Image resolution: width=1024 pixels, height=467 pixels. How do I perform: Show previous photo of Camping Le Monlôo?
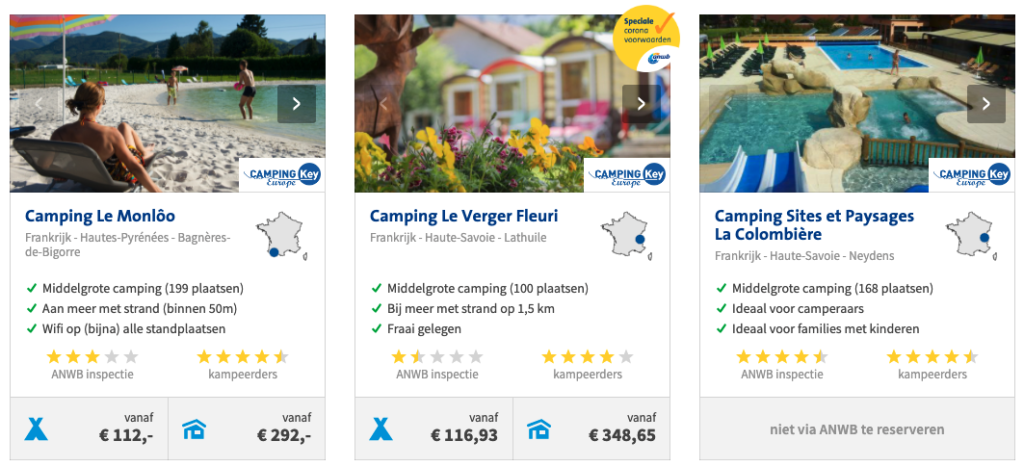pos(40,104)
